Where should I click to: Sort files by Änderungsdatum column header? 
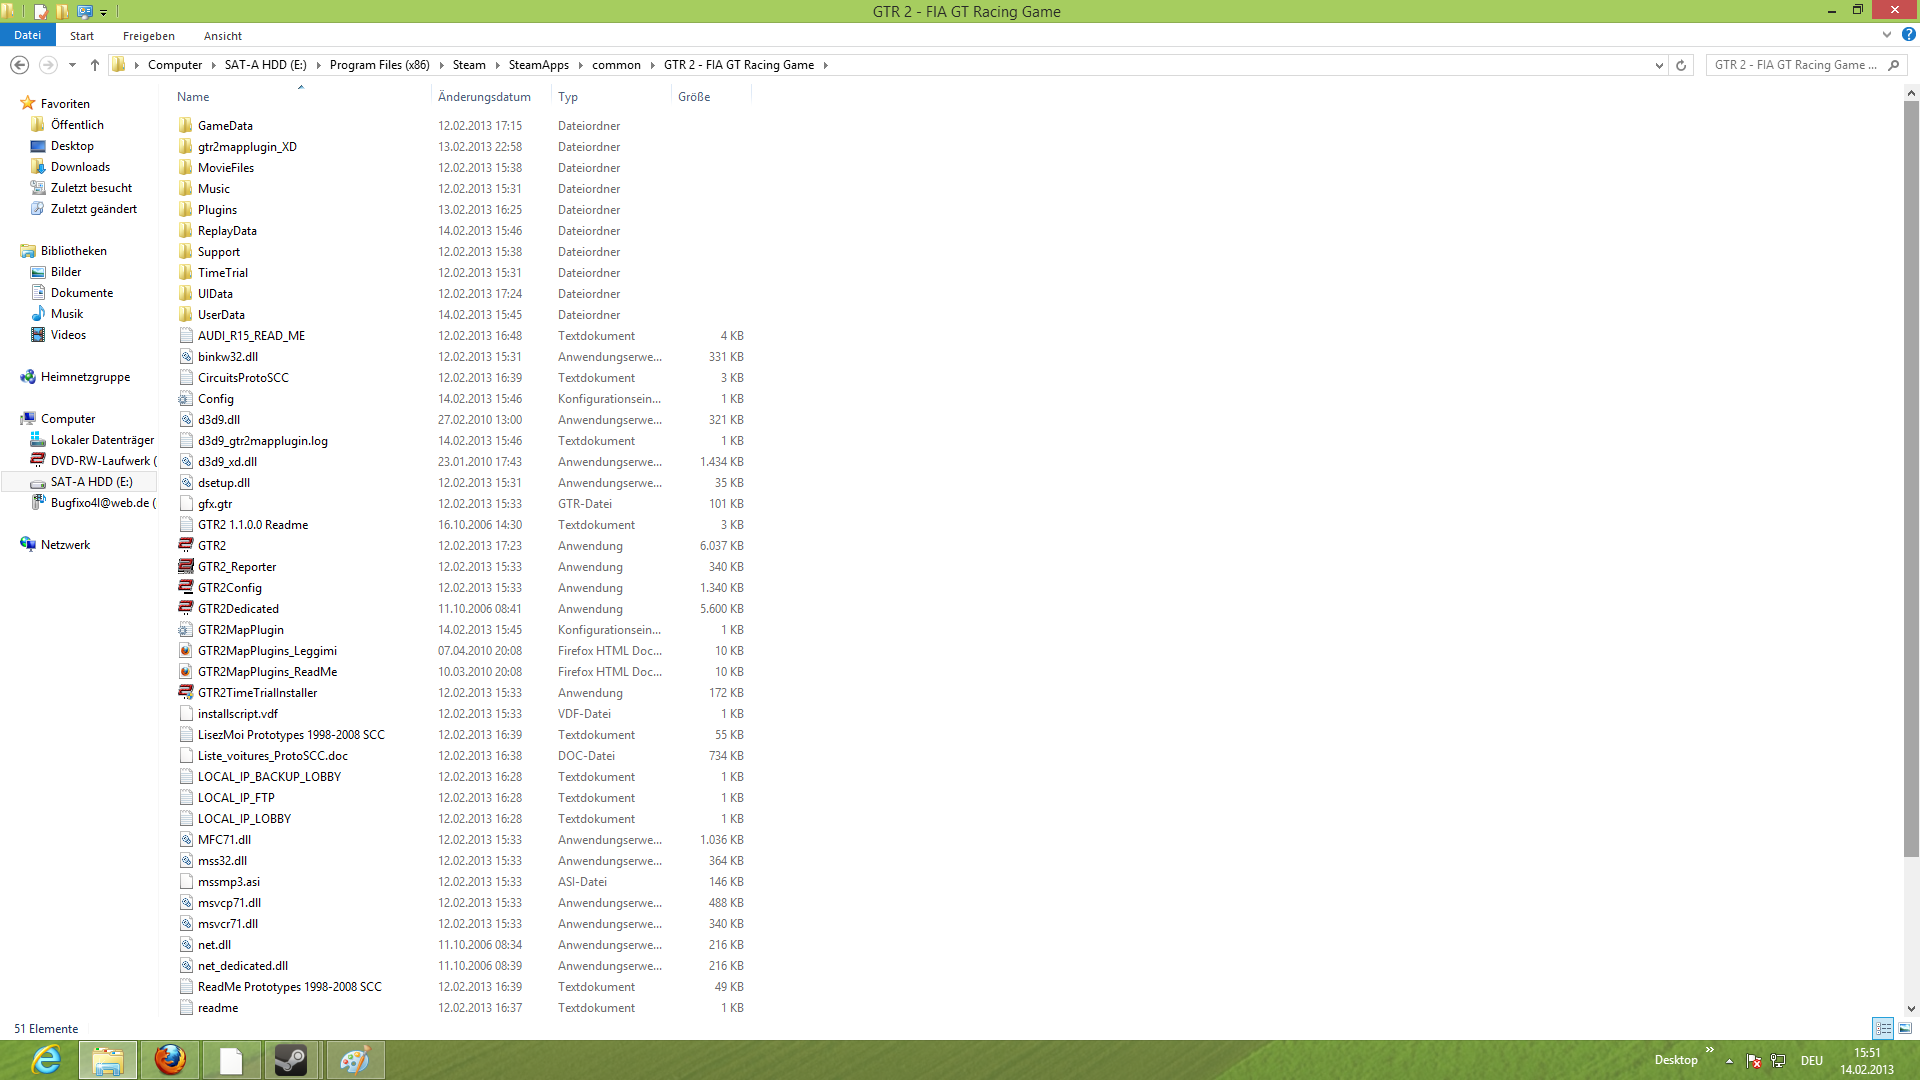pyautogui.click(x=484, y=97)
